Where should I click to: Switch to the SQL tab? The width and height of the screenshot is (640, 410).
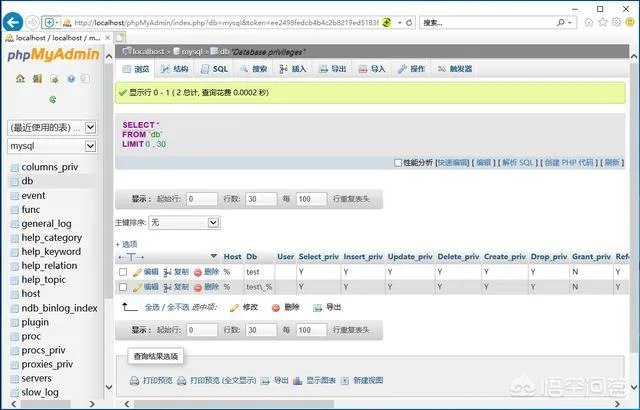coord(215,69)
